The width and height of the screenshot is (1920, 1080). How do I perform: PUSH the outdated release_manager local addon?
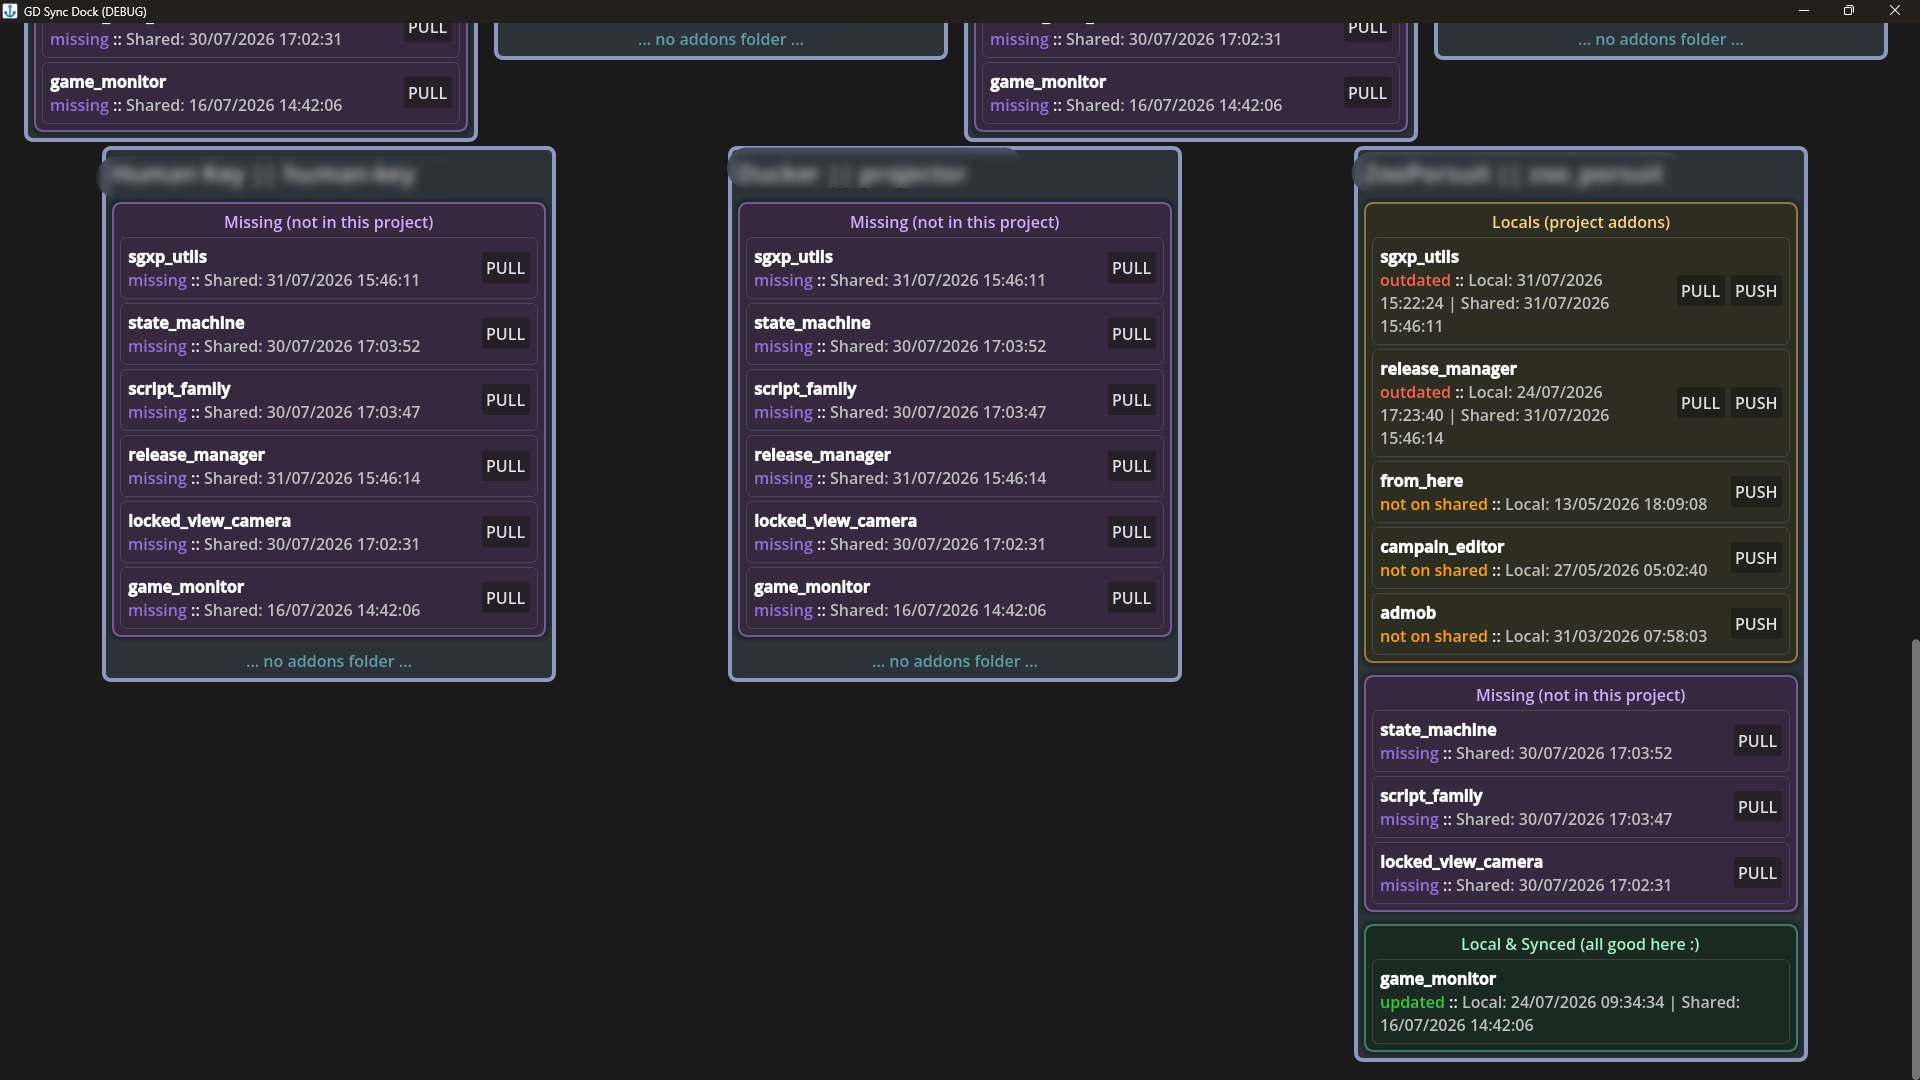(x=1756, y=403)
